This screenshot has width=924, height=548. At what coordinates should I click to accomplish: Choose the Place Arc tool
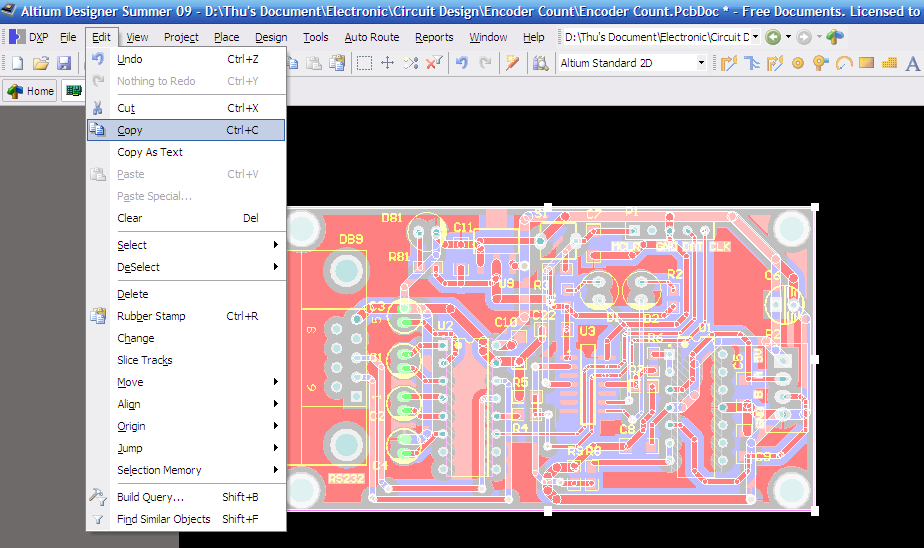(x=843, y=63)
